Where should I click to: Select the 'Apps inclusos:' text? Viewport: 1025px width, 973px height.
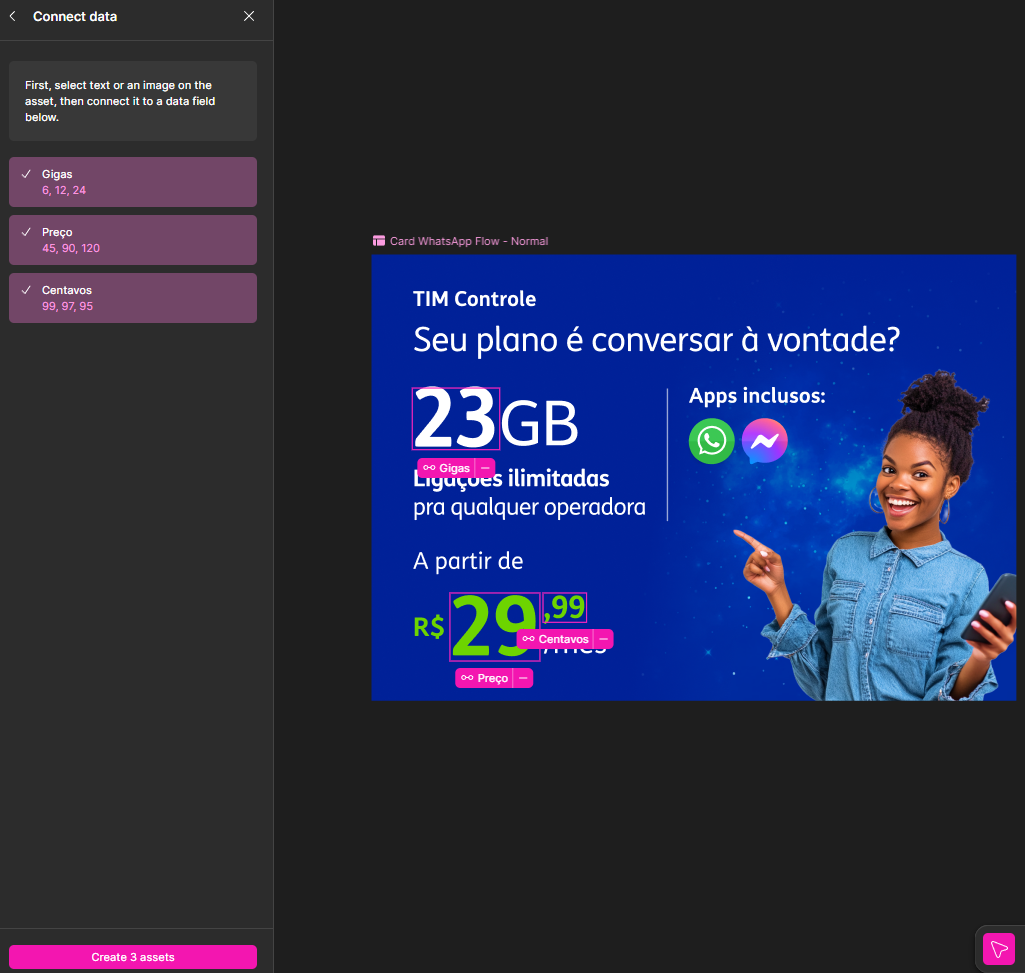(757, 396)
